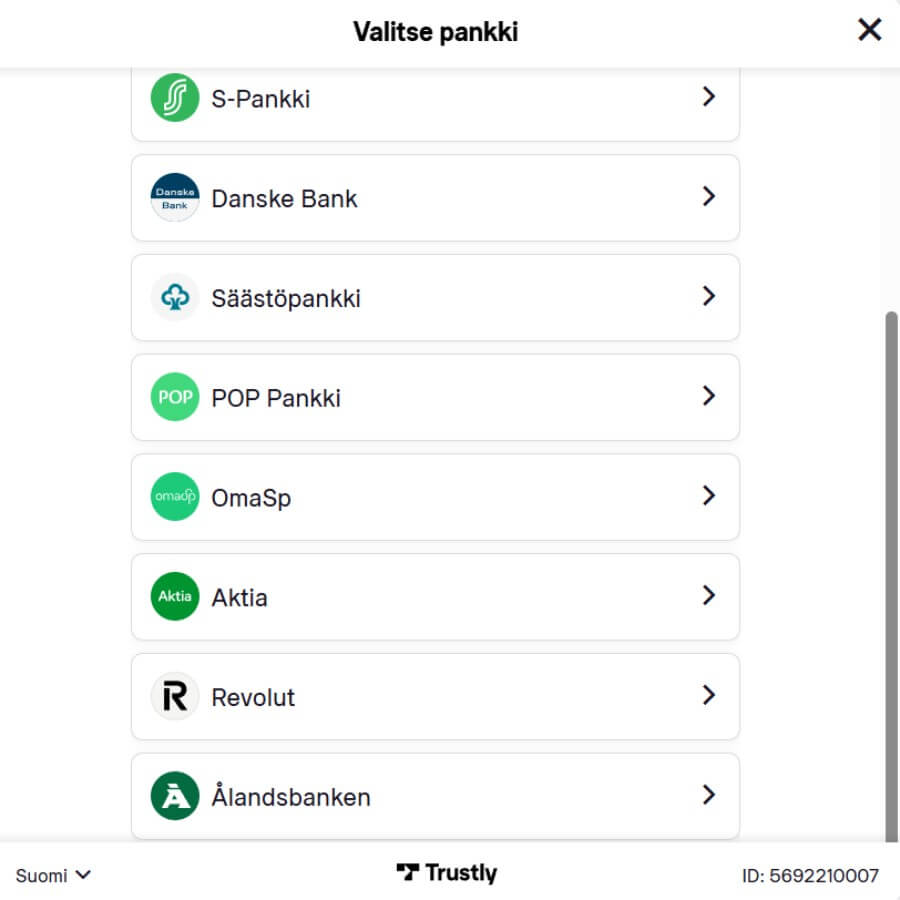Open the Suomi language dropdown

coord(54,875)
